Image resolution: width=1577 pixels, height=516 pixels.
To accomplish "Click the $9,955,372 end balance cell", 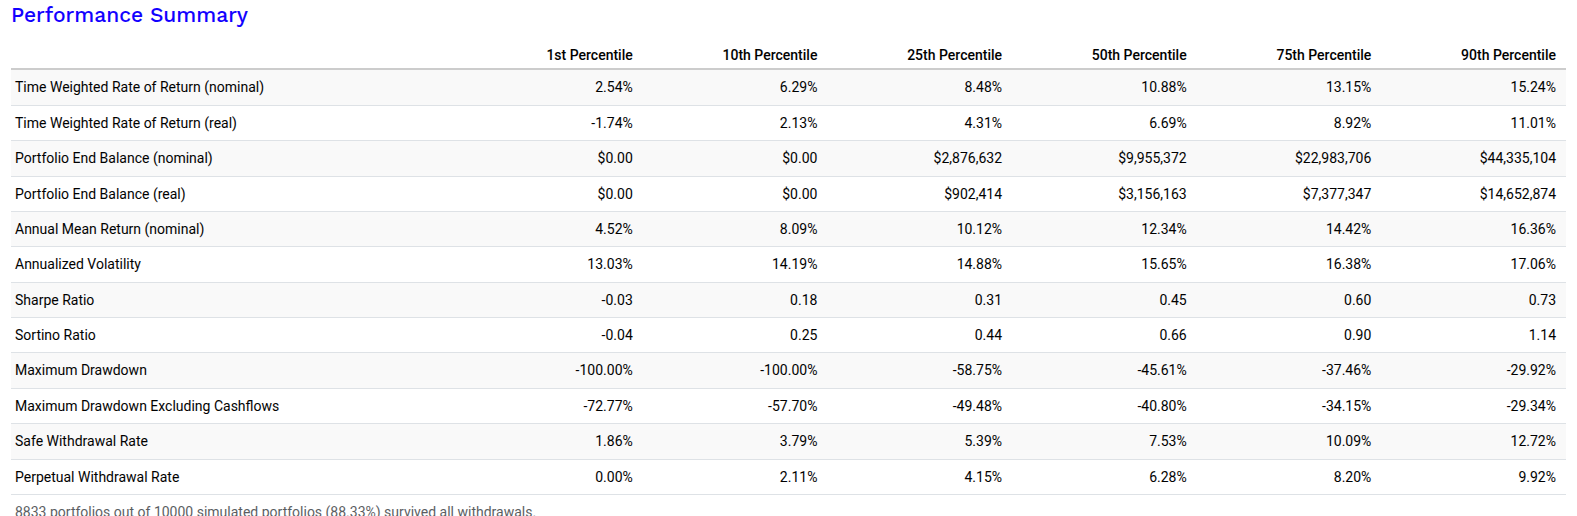I will point(1152,158).
